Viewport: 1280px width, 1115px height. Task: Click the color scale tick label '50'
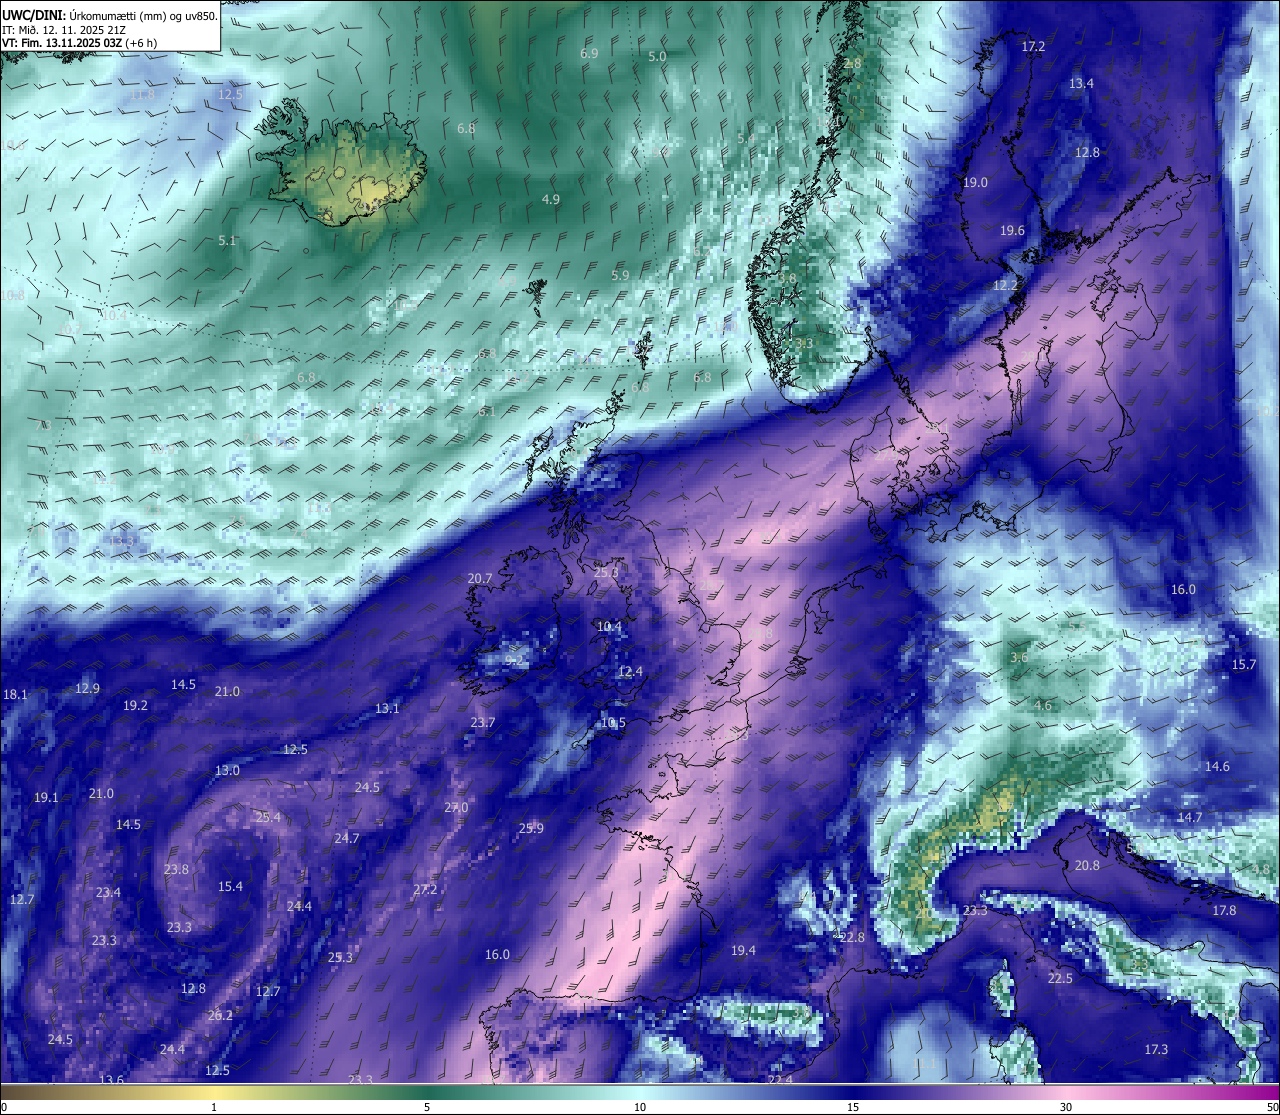click(1272, 1107)
